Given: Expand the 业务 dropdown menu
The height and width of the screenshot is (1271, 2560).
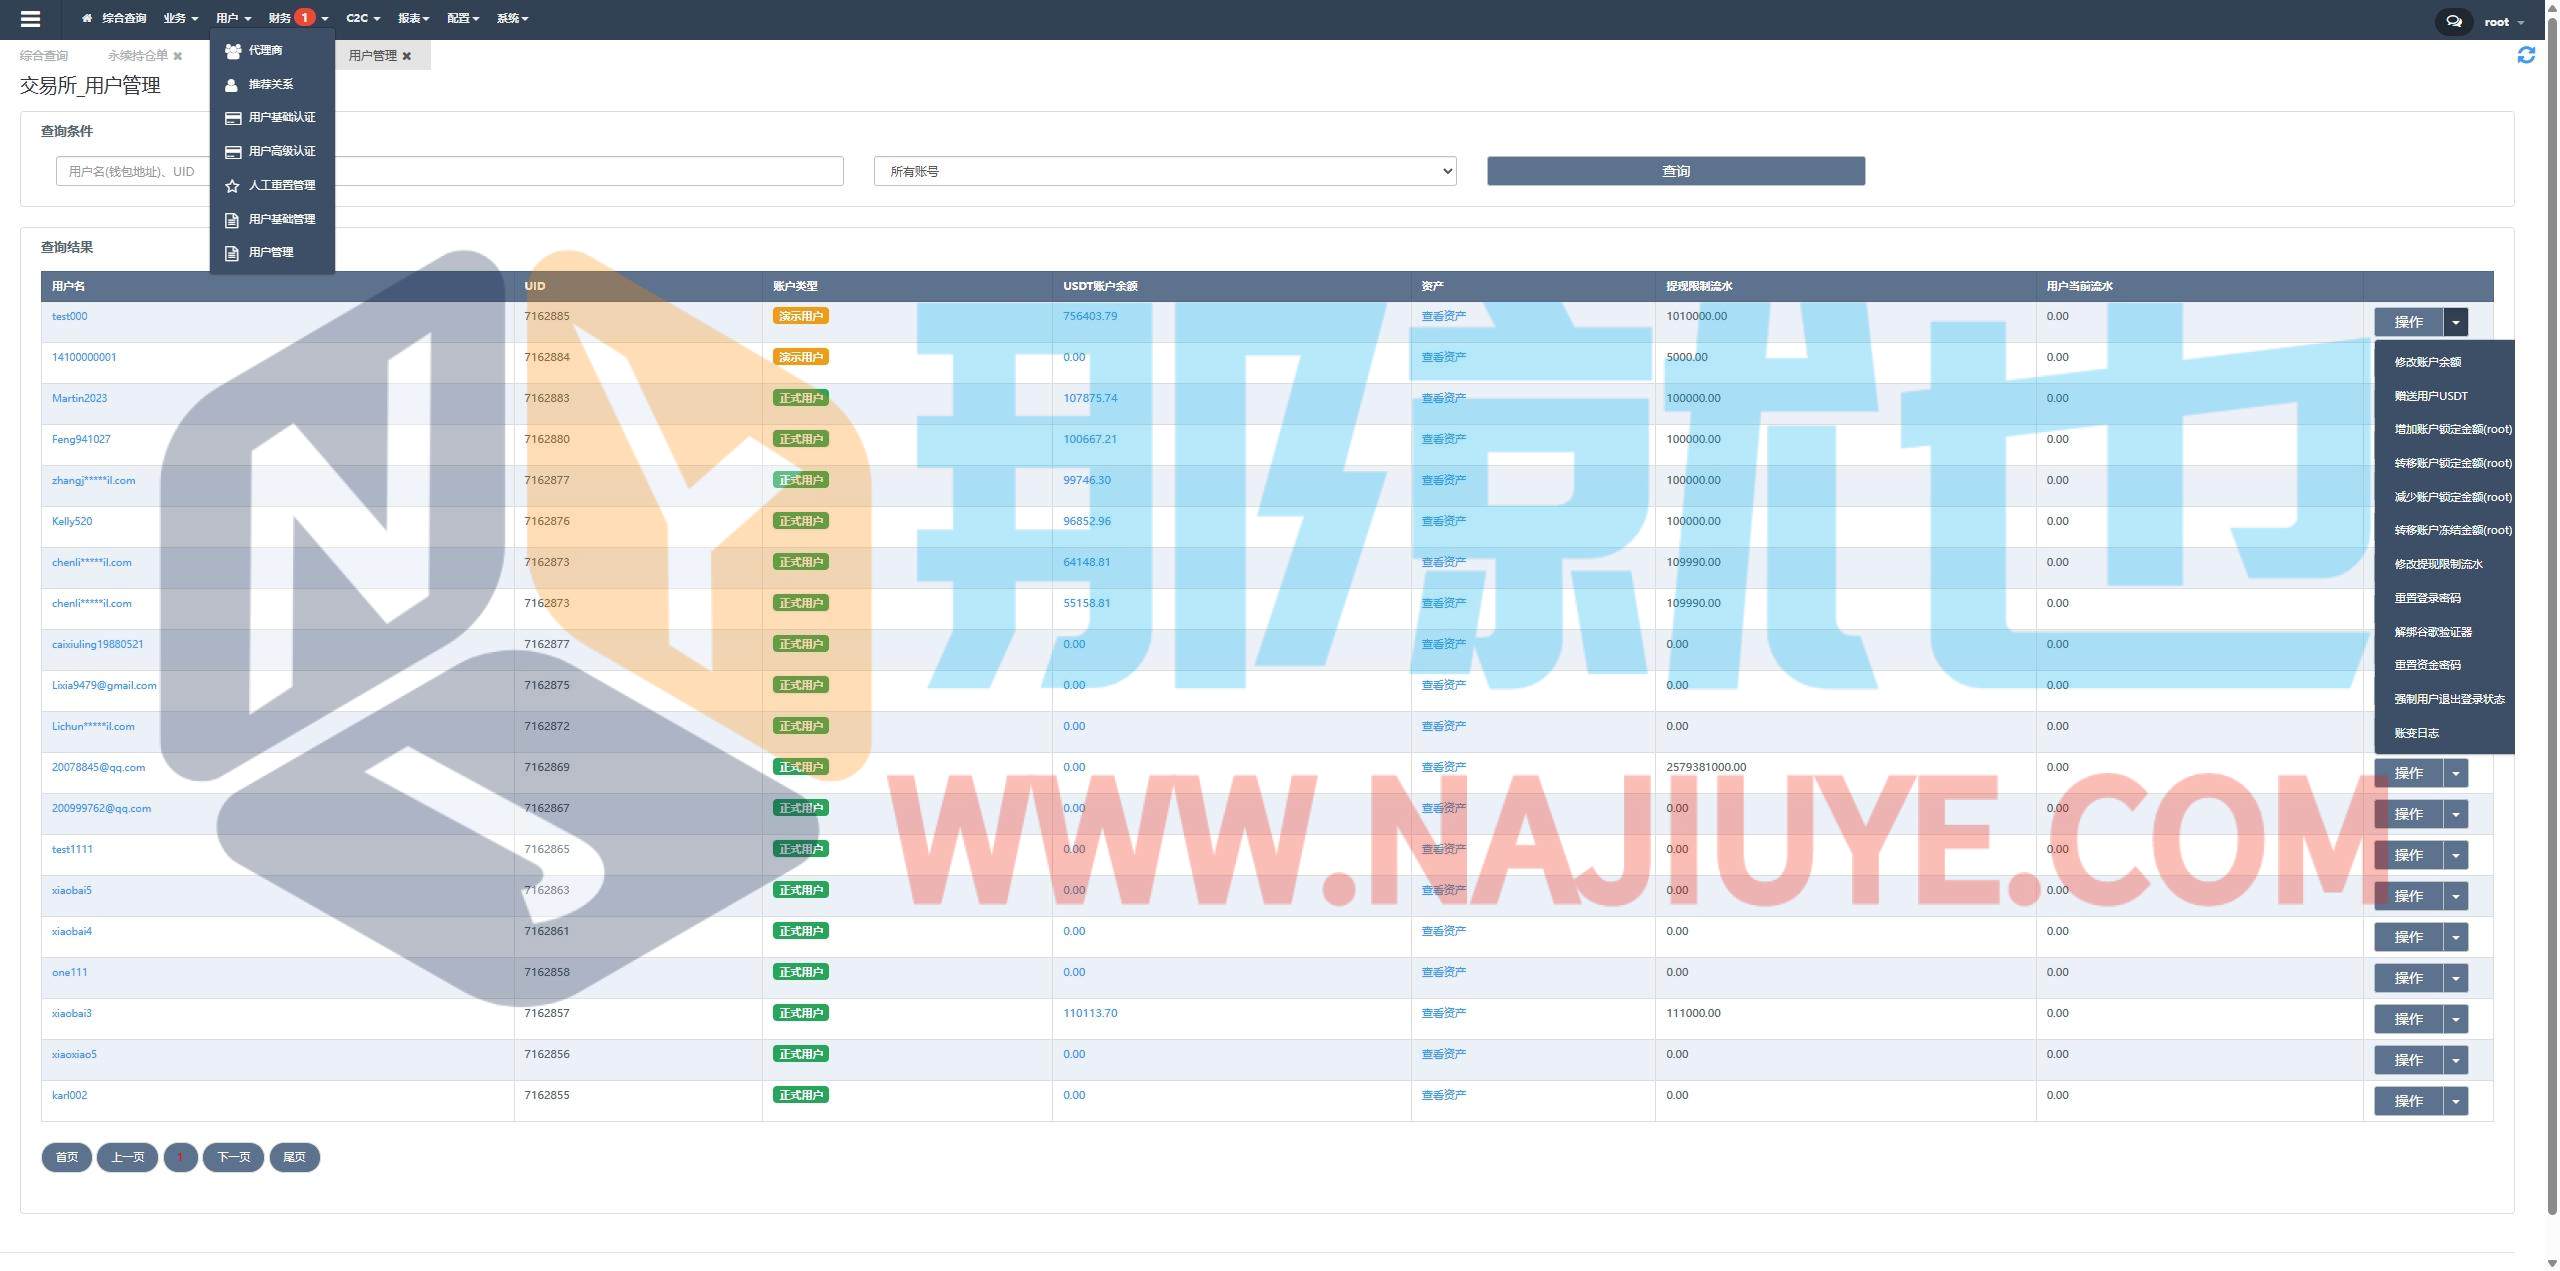Looking at the screenshot, I should 180,19.
